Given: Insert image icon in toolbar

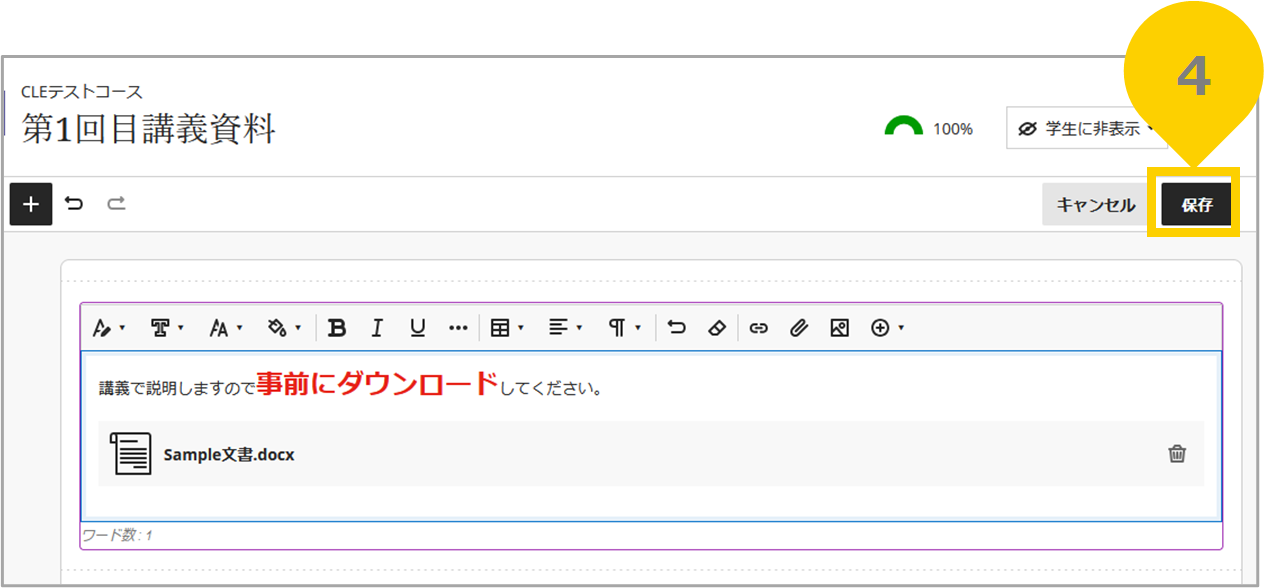Looking at the screenshot, I should point(839,328).
